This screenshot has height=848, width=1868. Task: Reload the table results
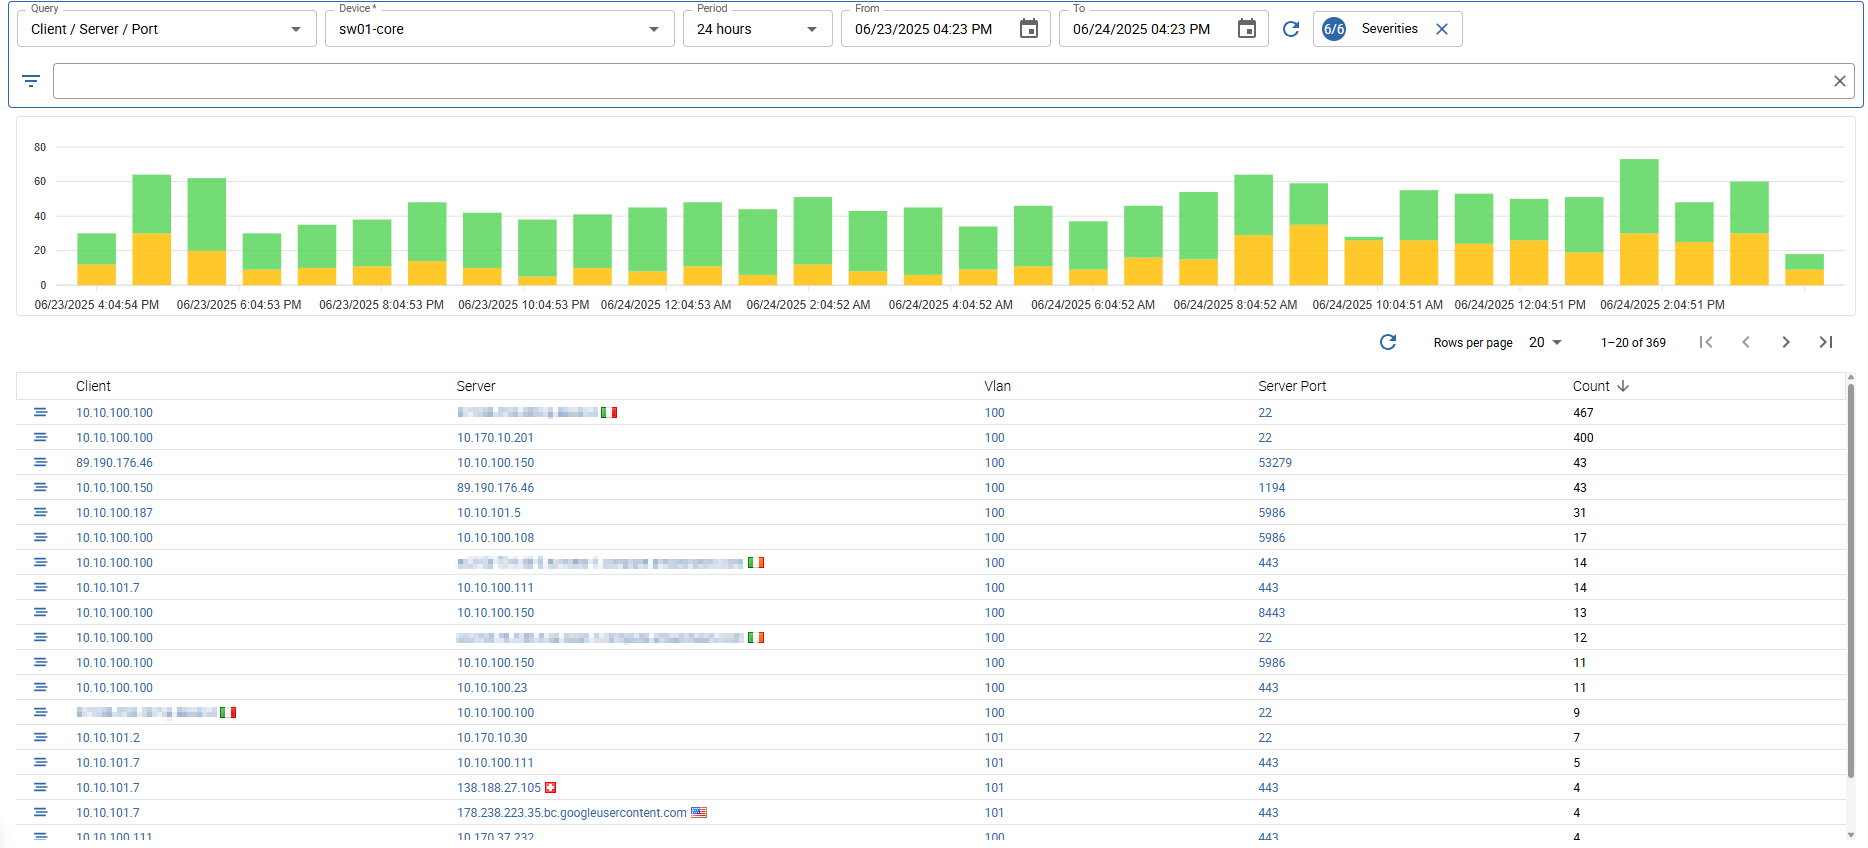pos(1388,342)
